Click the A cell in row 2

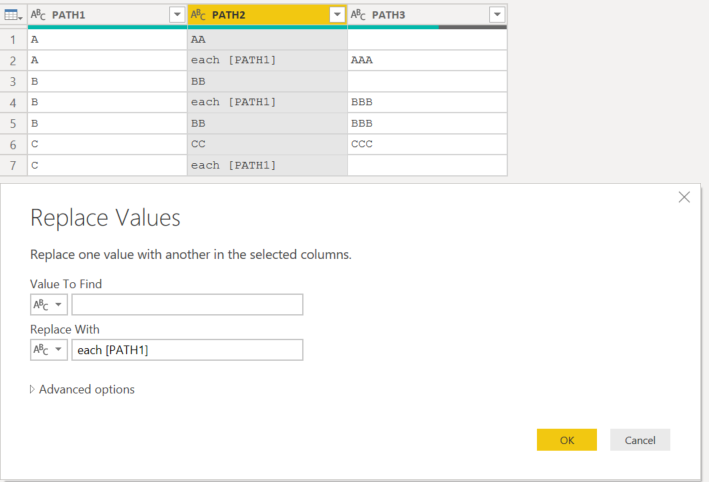[108, 61]
